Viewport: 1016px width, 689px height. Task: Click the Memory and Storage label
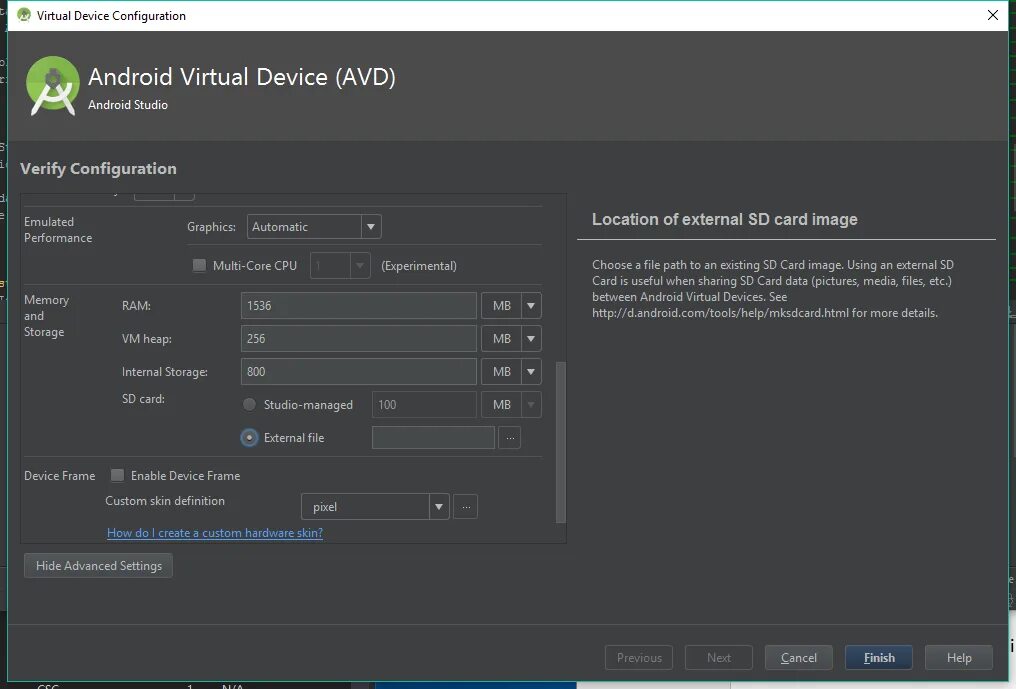(46, 316)
